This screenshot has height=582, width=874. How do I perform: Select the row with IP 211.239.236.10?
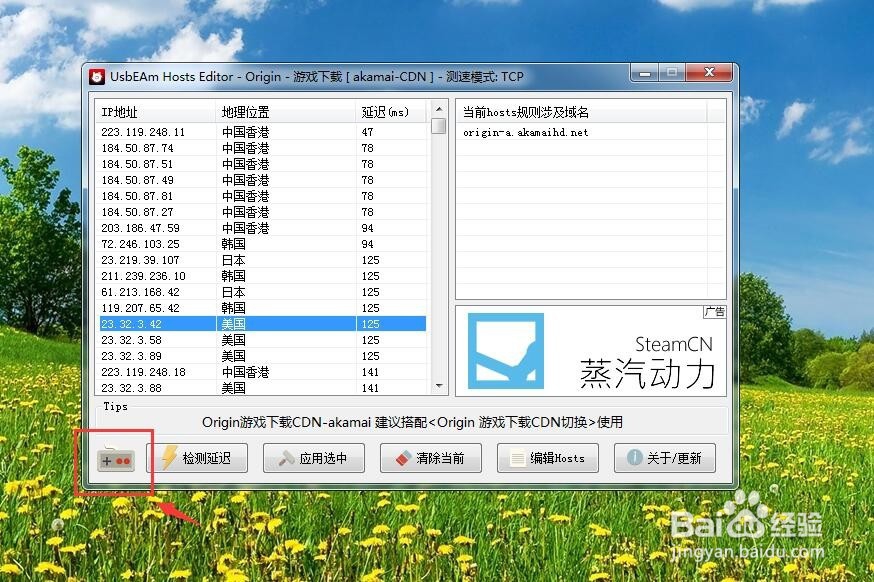coord(263,276)
